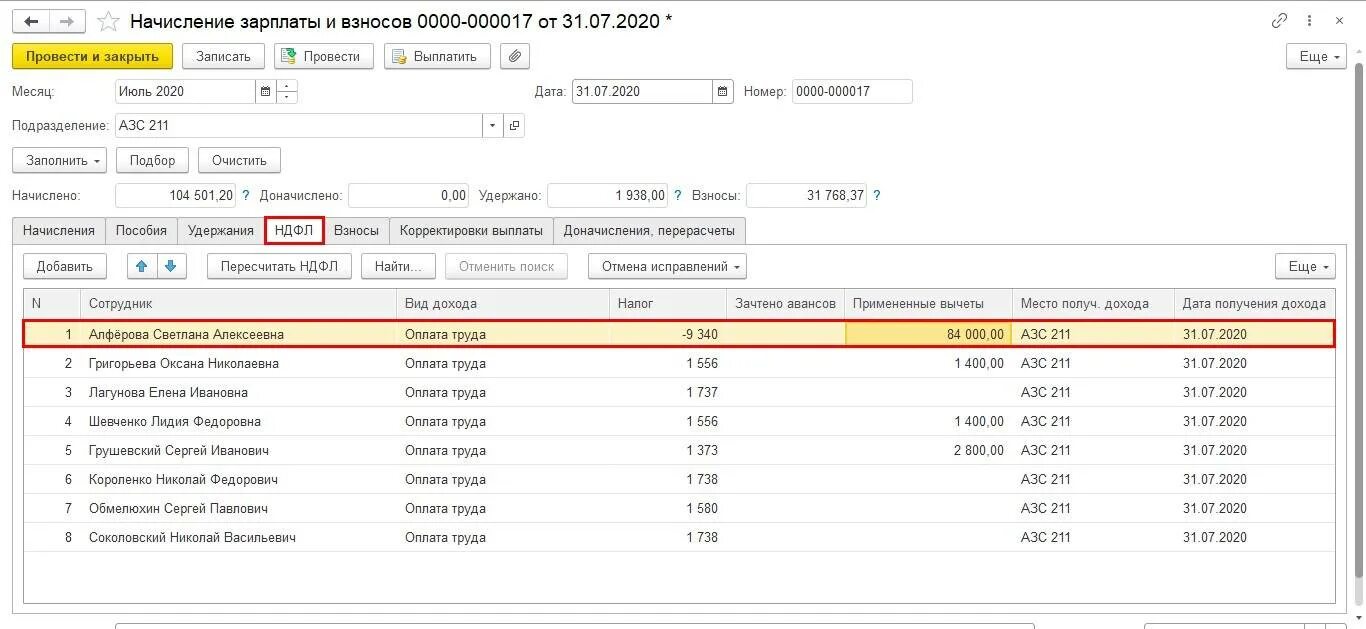Expand the Подразделение dropdown list

(492, 126)
